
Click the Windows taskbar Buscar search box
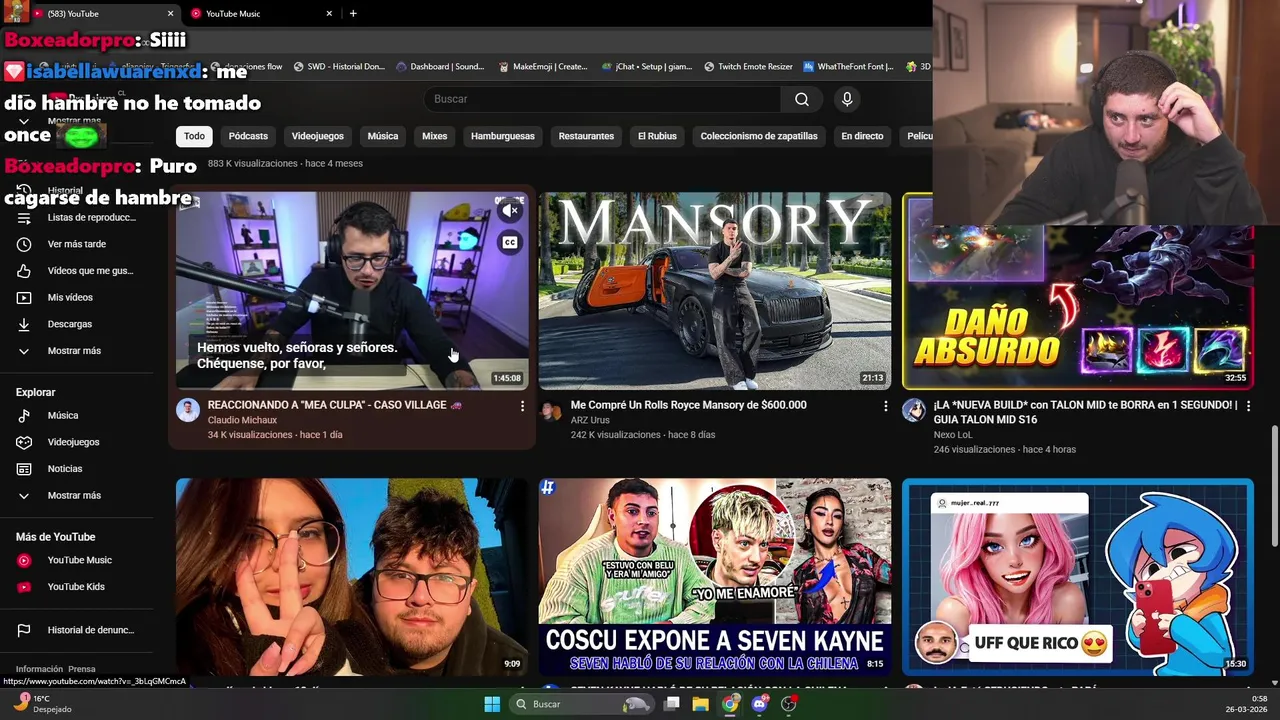(583, 704)
